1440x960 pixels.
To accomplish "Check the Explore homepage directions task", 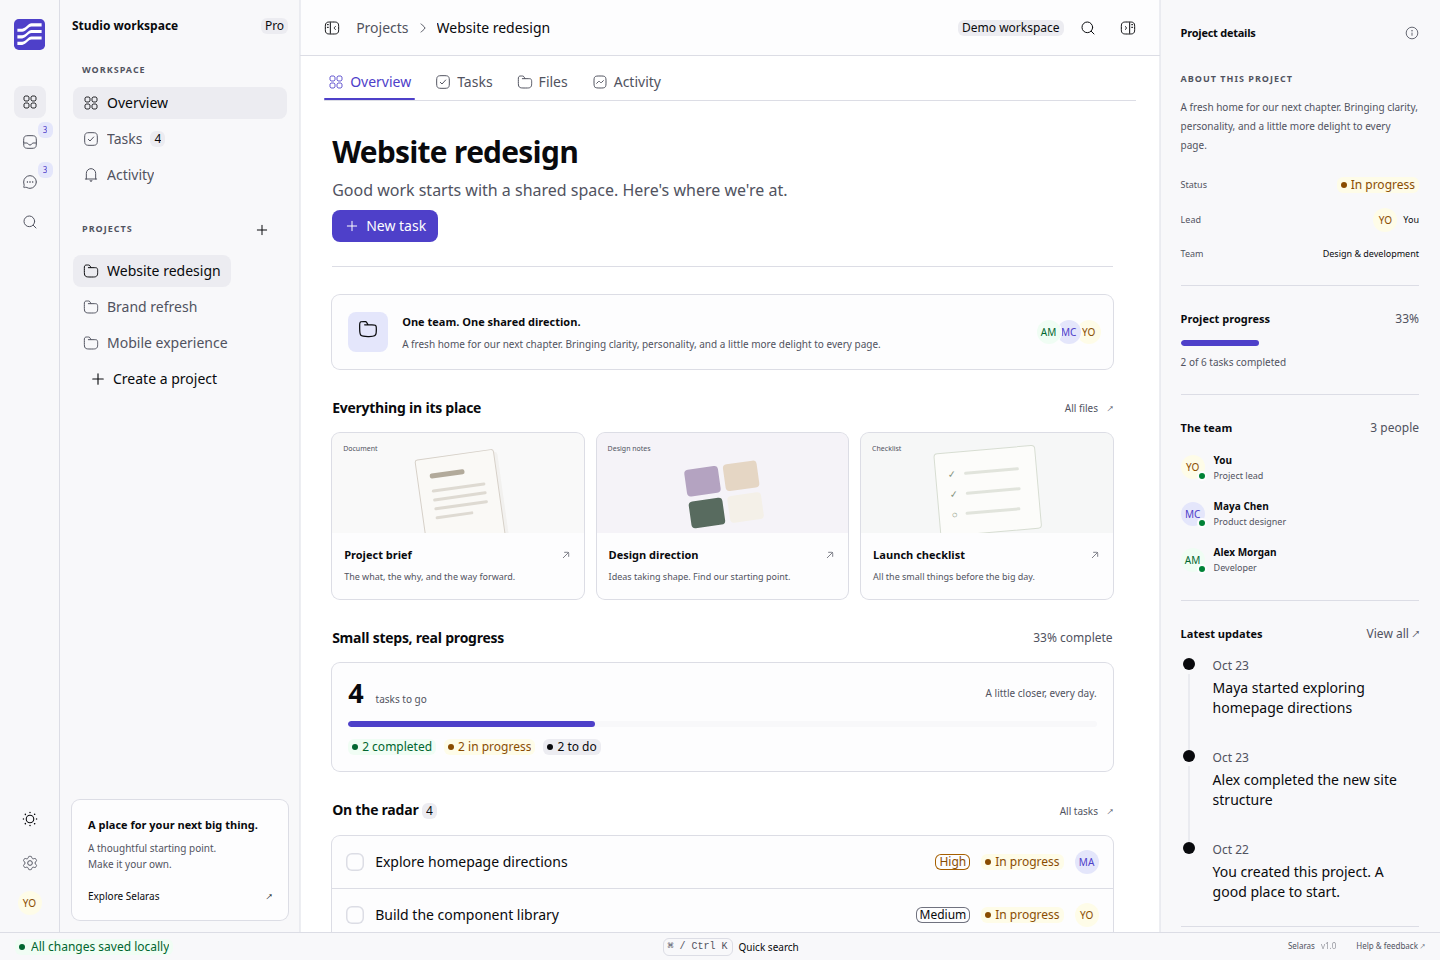I will (x=355, y=862).
